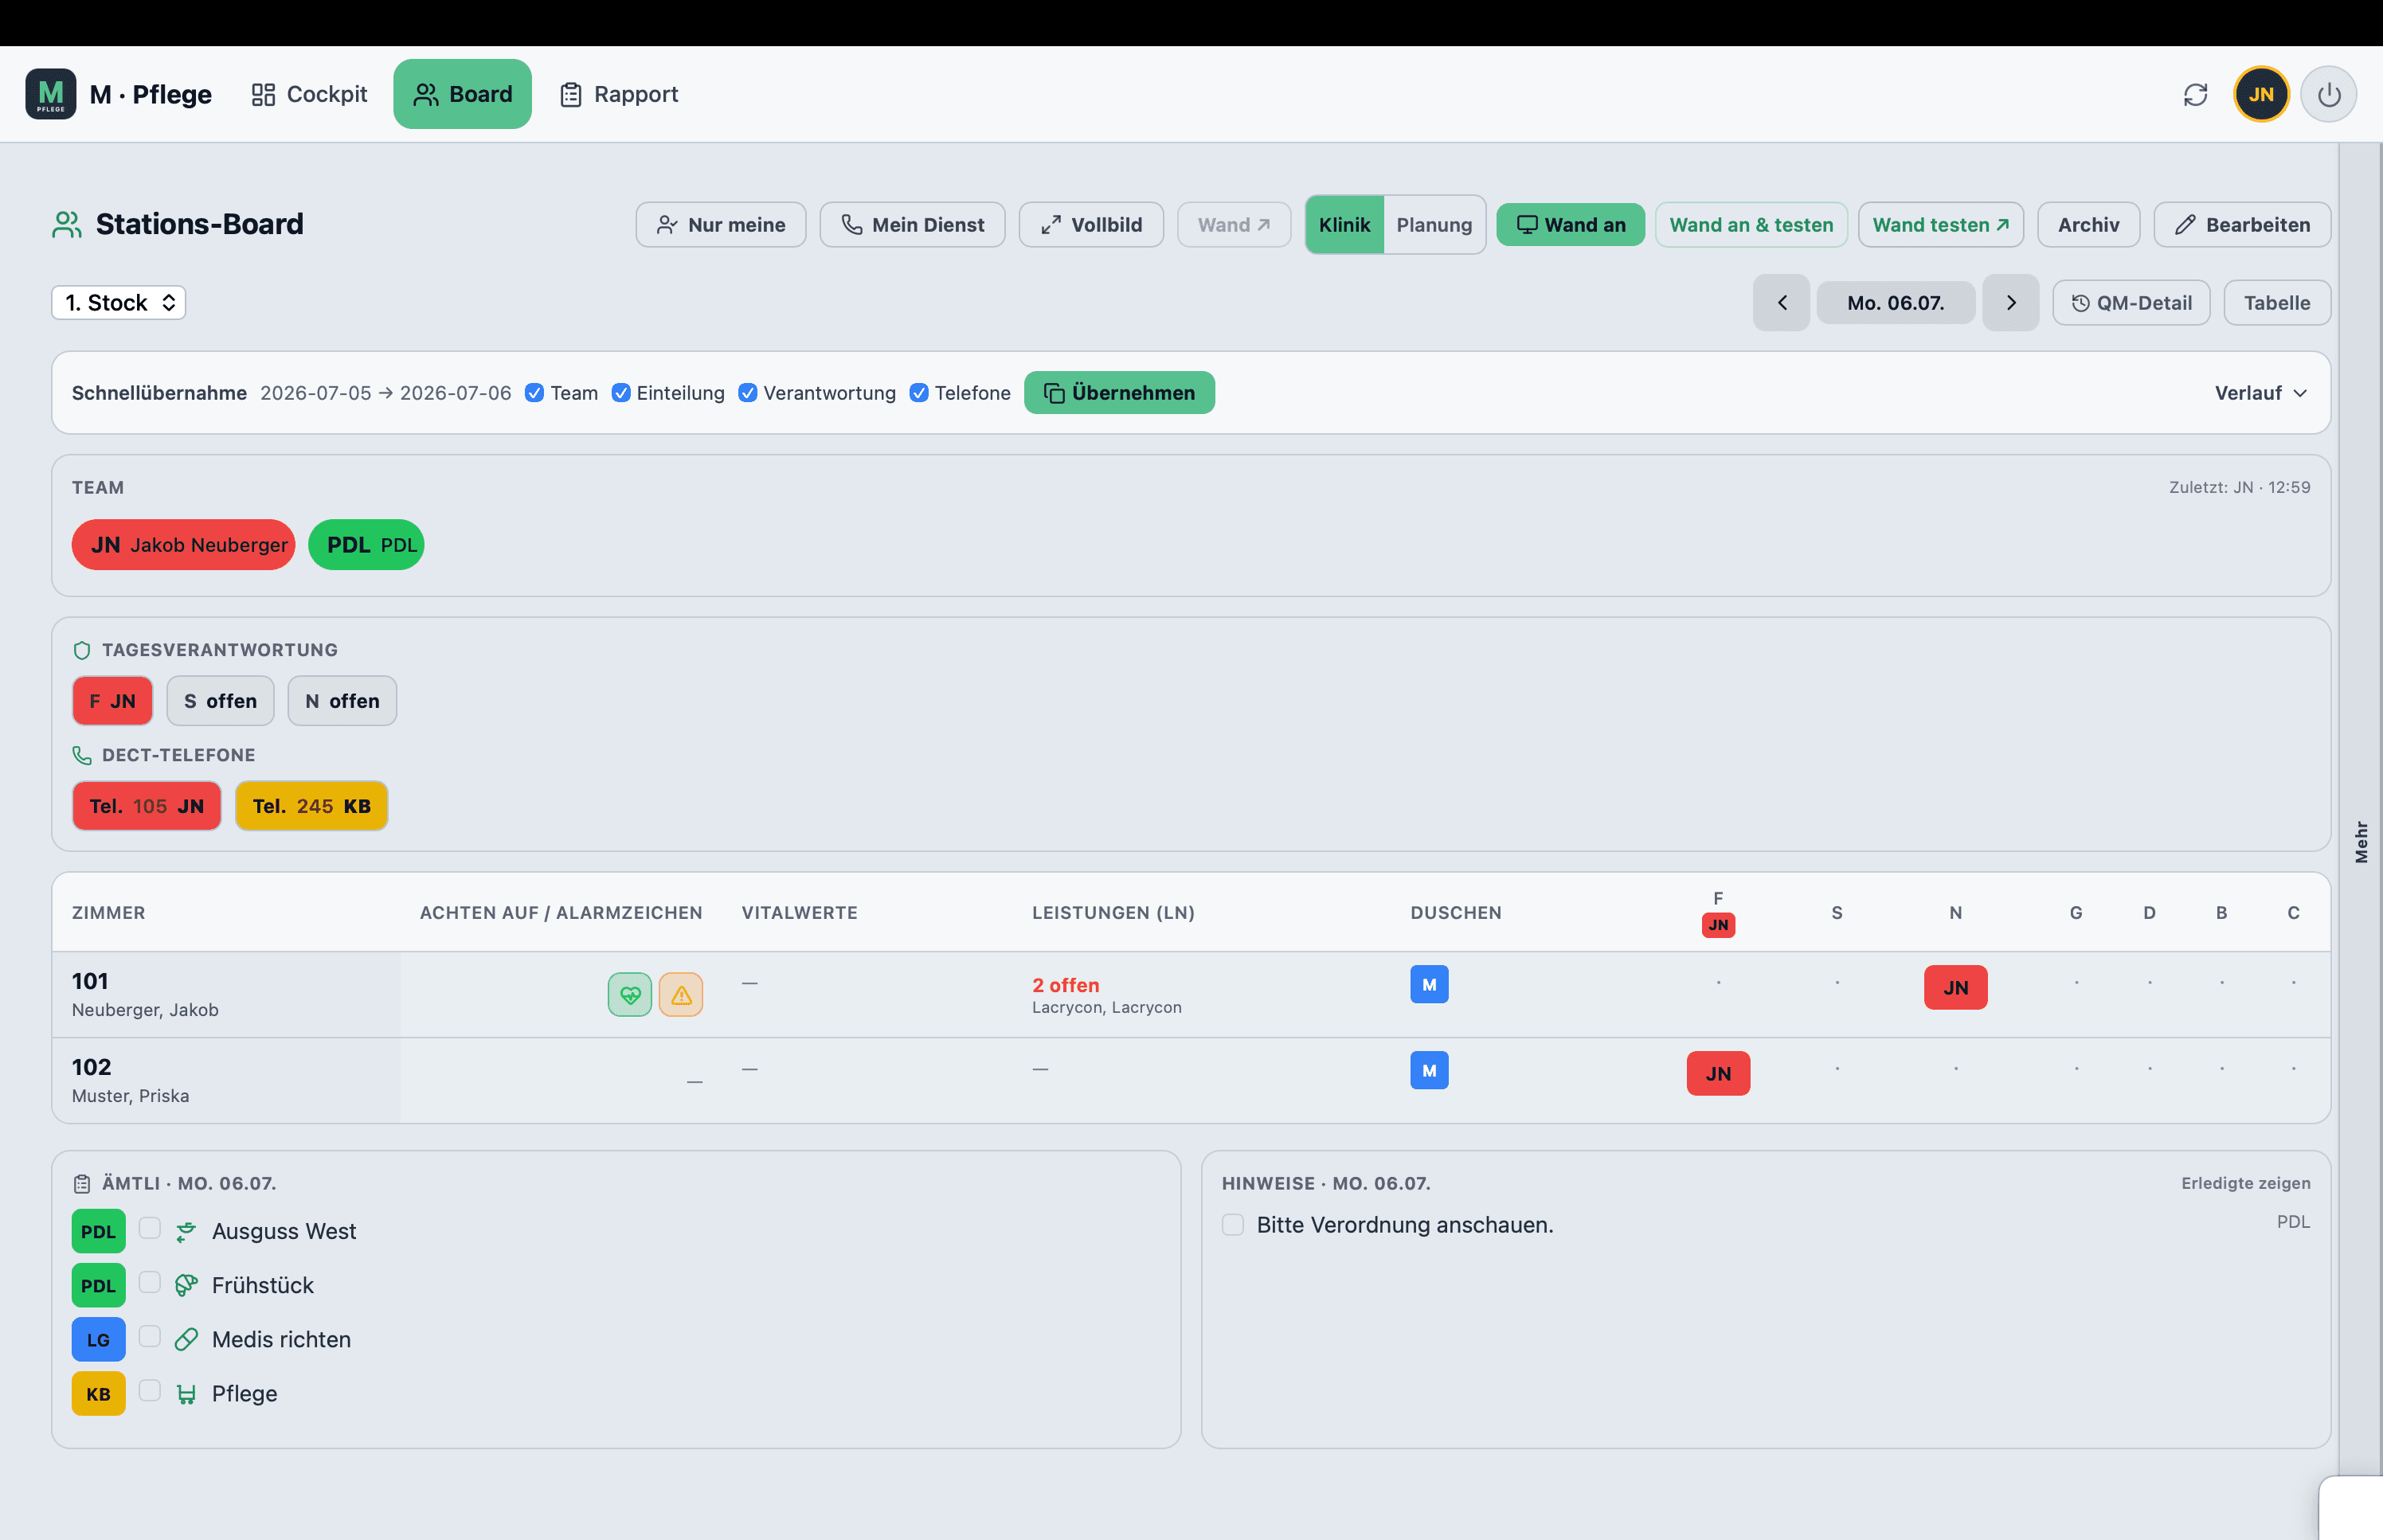Click the KB badge beside Pflege
The height and width of the screenshot is (1540, 2383).
pos(98,1394)
